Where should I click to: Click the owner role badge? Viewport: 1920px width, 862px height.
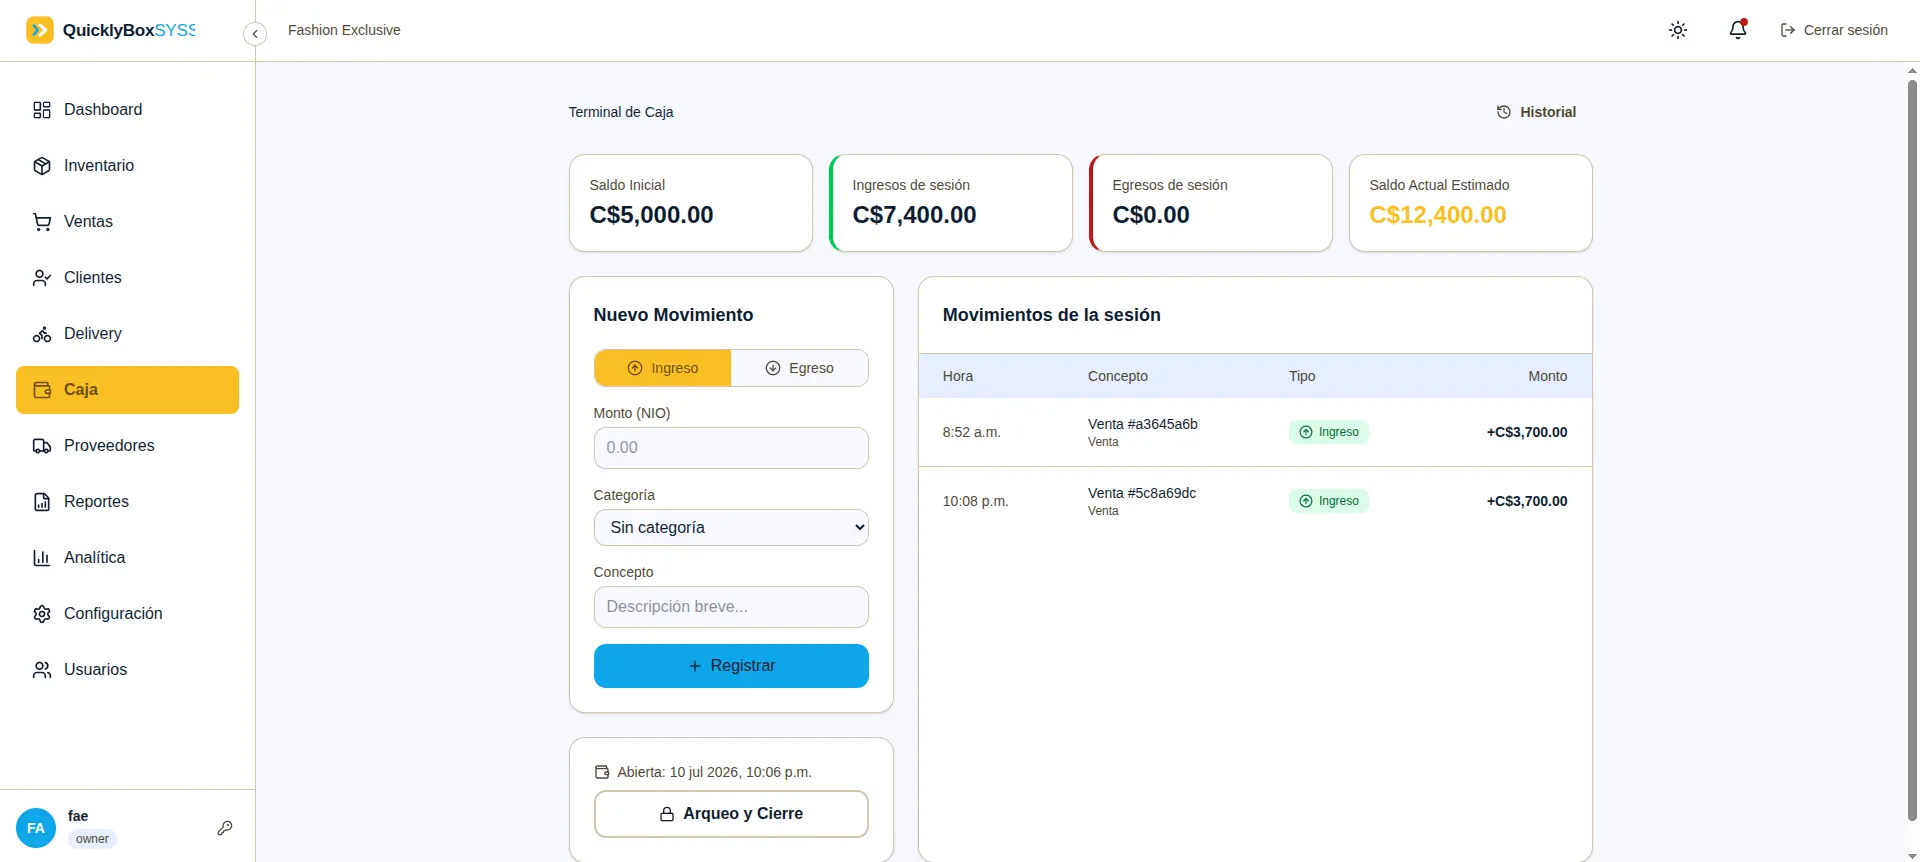92,839
